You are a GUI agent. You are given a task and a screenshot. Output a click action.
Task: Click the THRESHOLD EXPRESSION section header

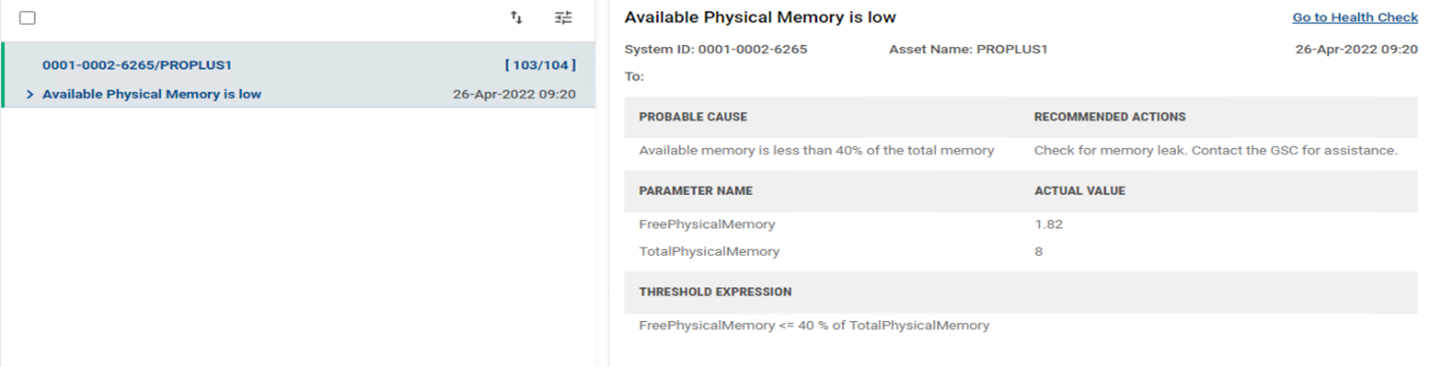(x=715, y=292)
